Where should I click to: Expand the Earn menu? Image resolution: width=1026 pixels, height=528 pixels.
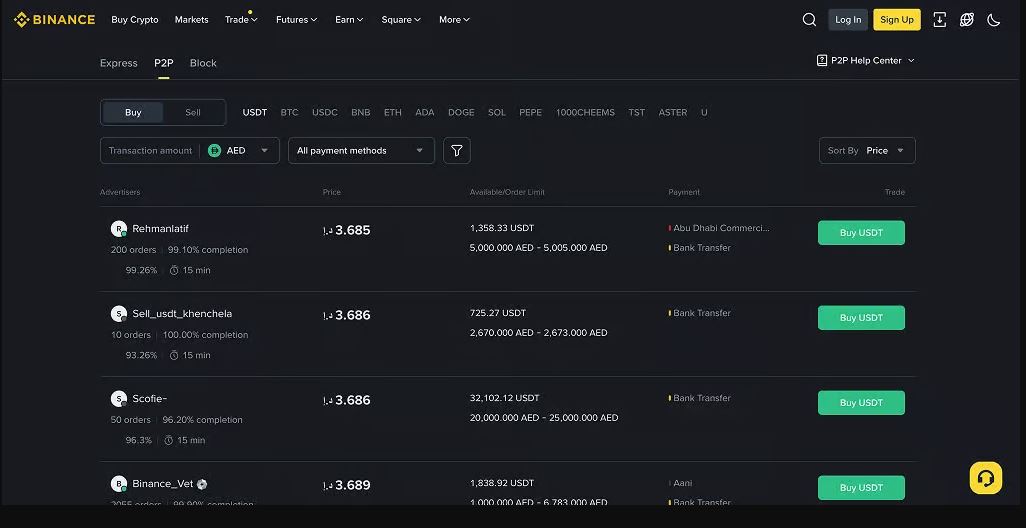pos(349,20)
